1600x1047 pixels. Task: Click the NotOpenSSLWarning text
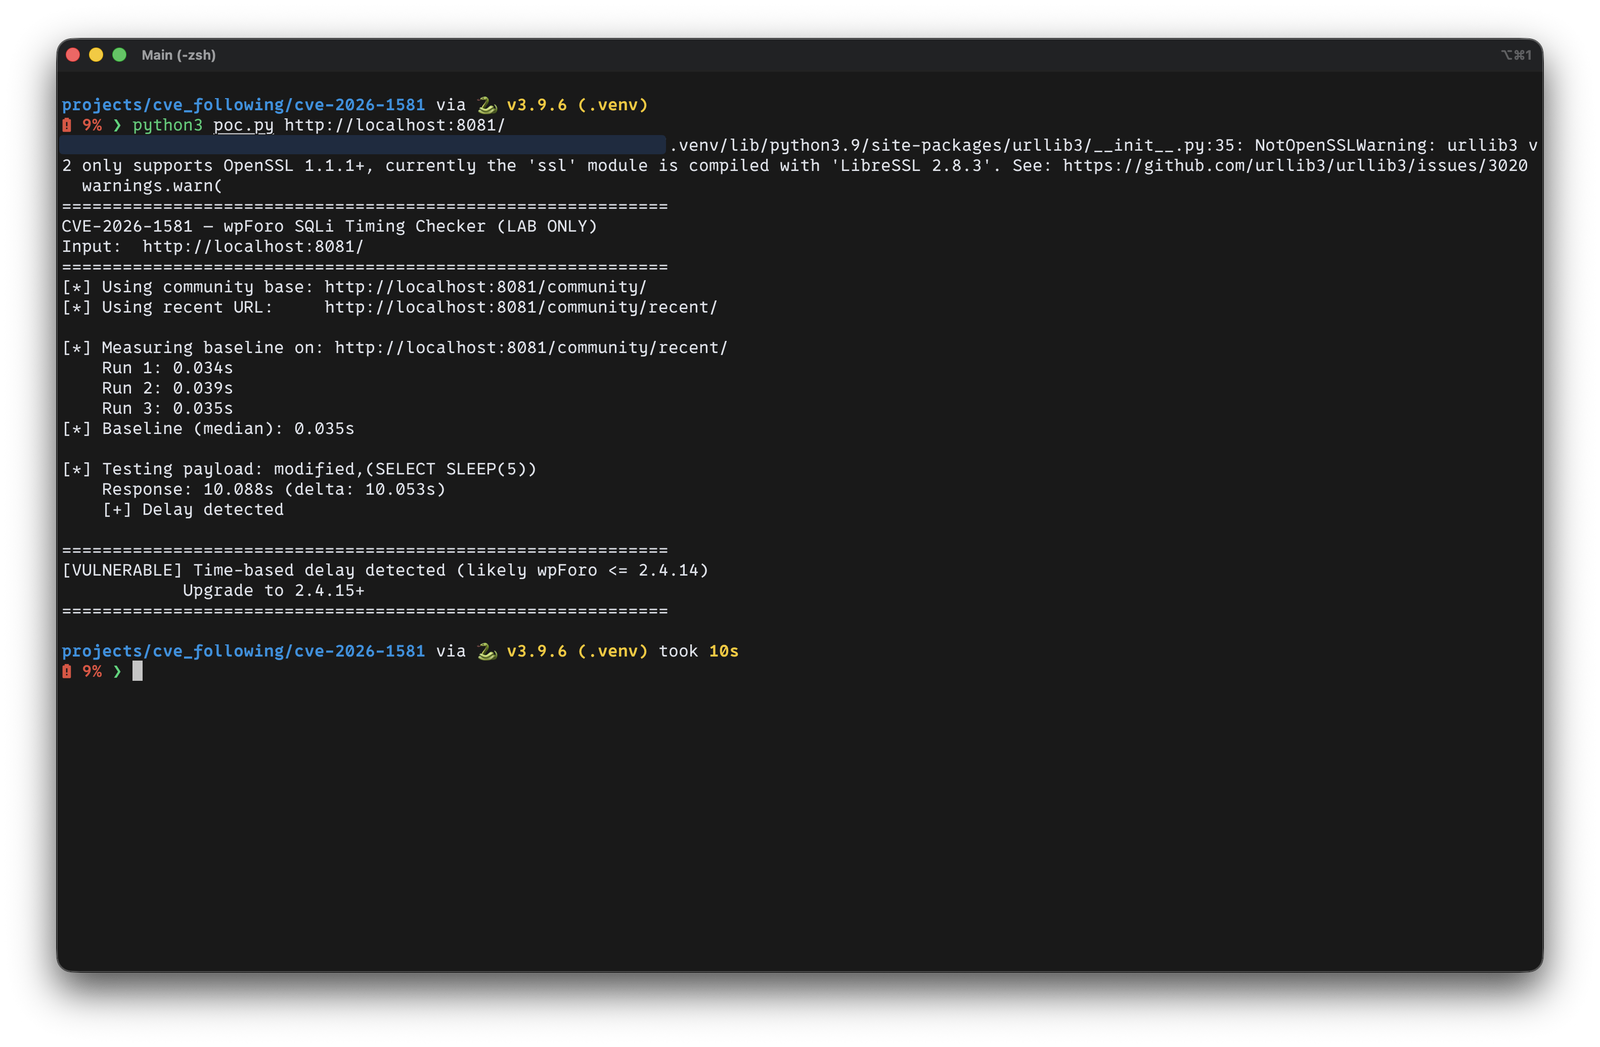pos(1345,146)
